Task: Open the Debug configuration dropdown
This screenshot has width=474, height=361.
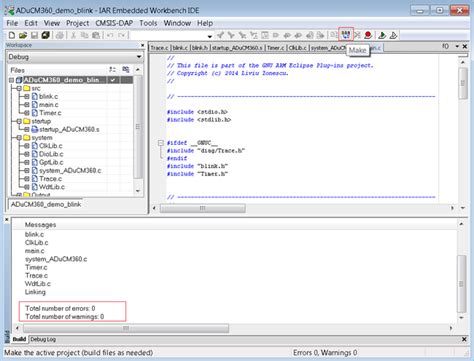Action: click(139, 57)
